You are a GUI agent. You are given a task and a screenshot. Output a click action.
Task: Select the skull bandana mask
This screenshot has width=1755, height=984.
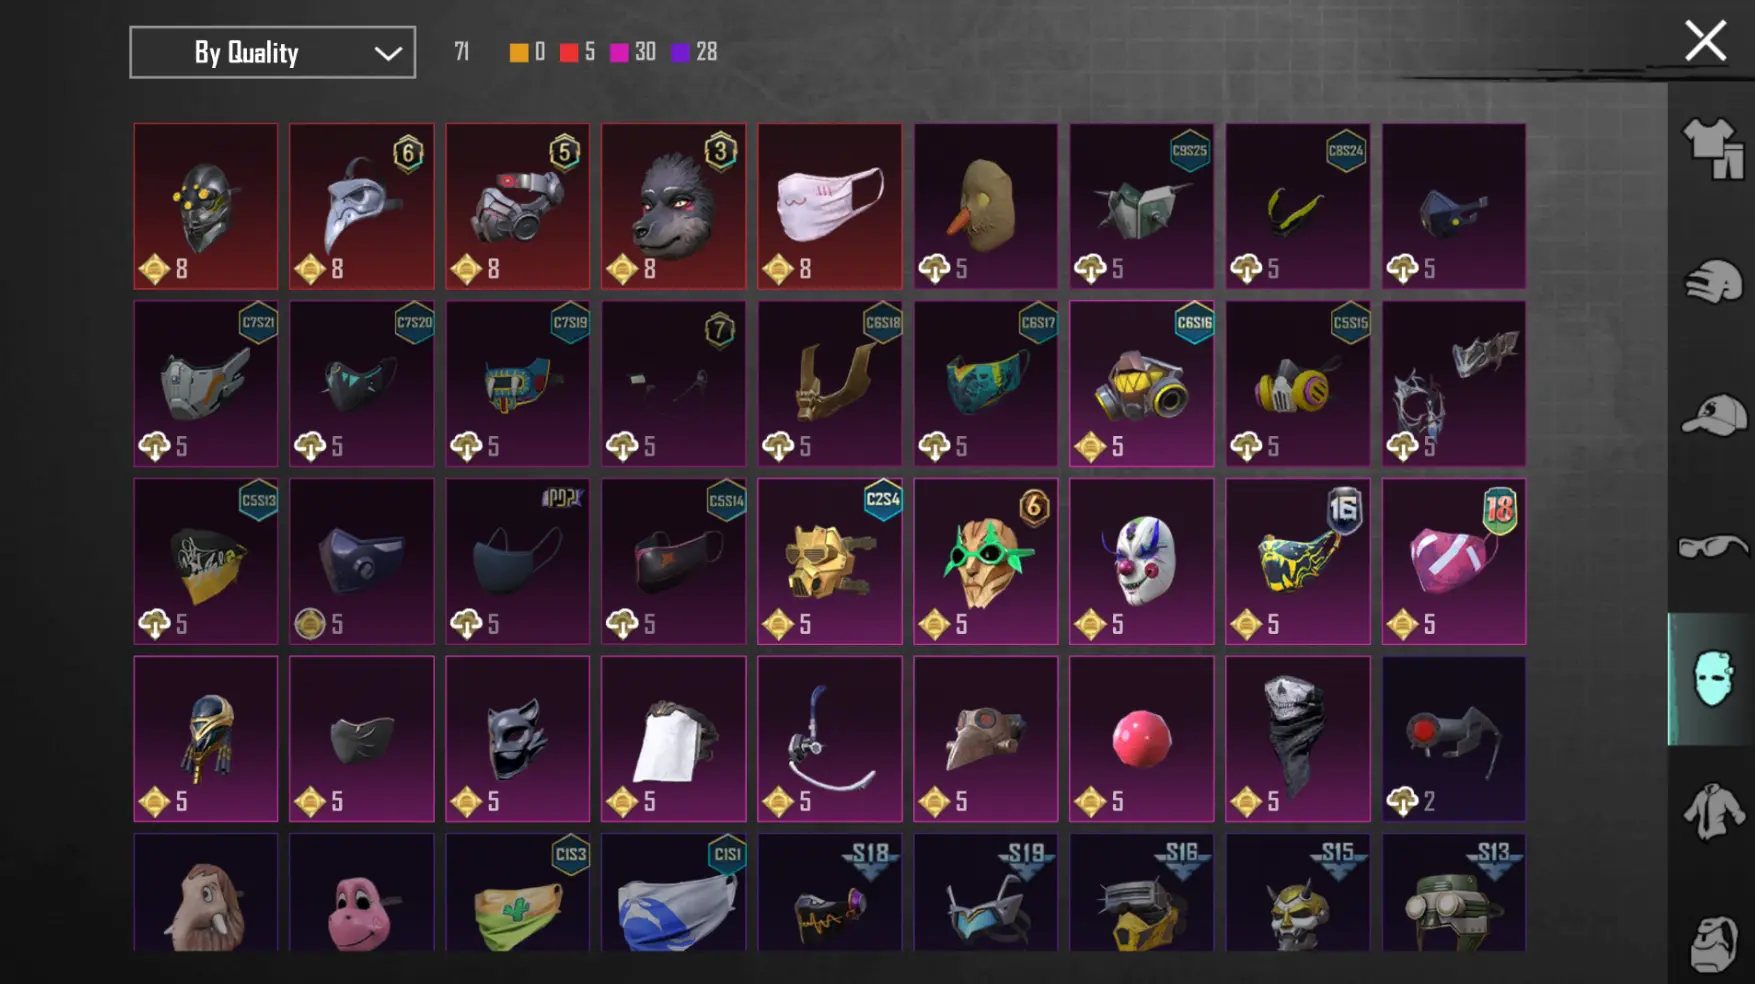click(1297, 739)
